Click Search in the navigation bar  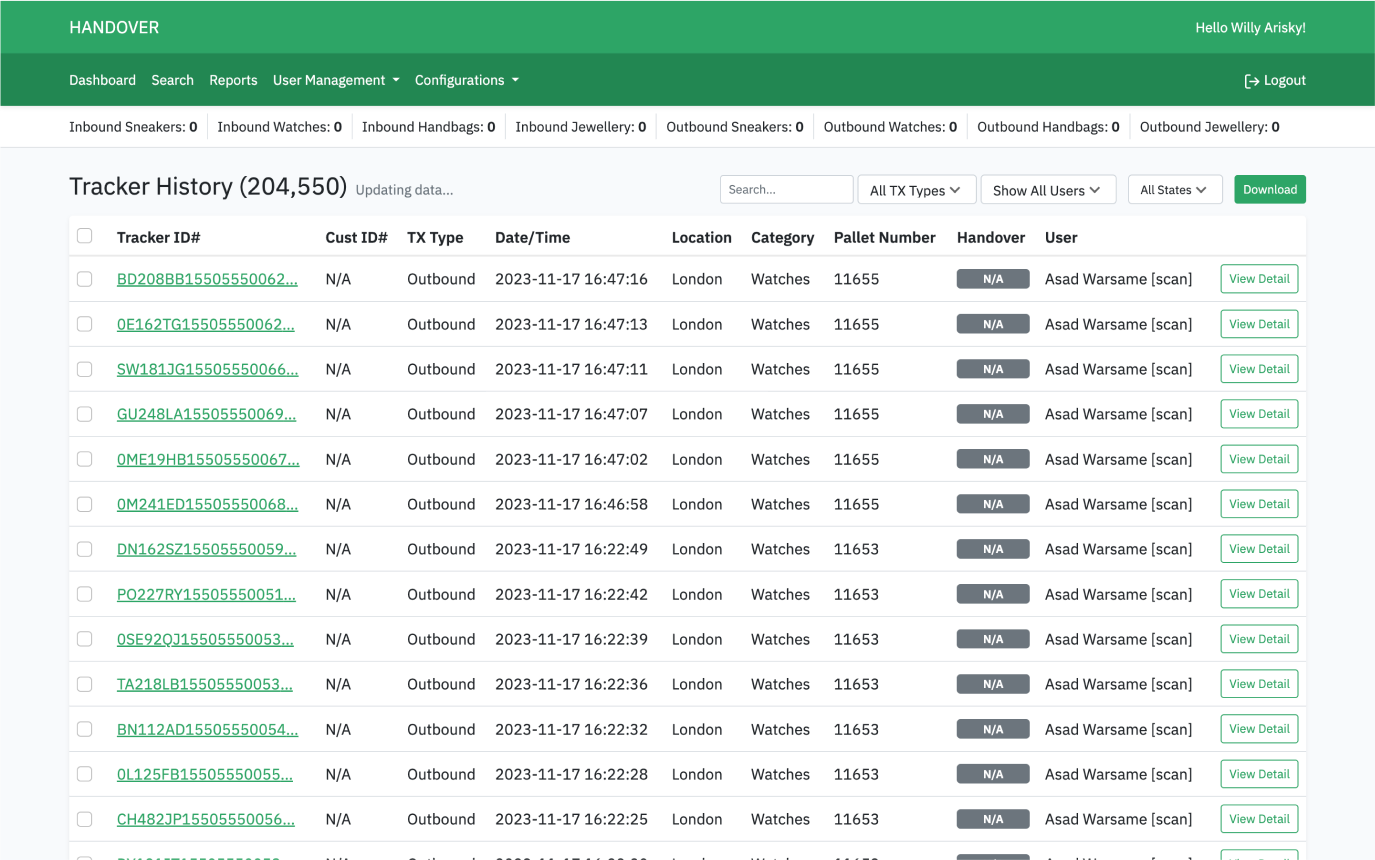point(172,80)
